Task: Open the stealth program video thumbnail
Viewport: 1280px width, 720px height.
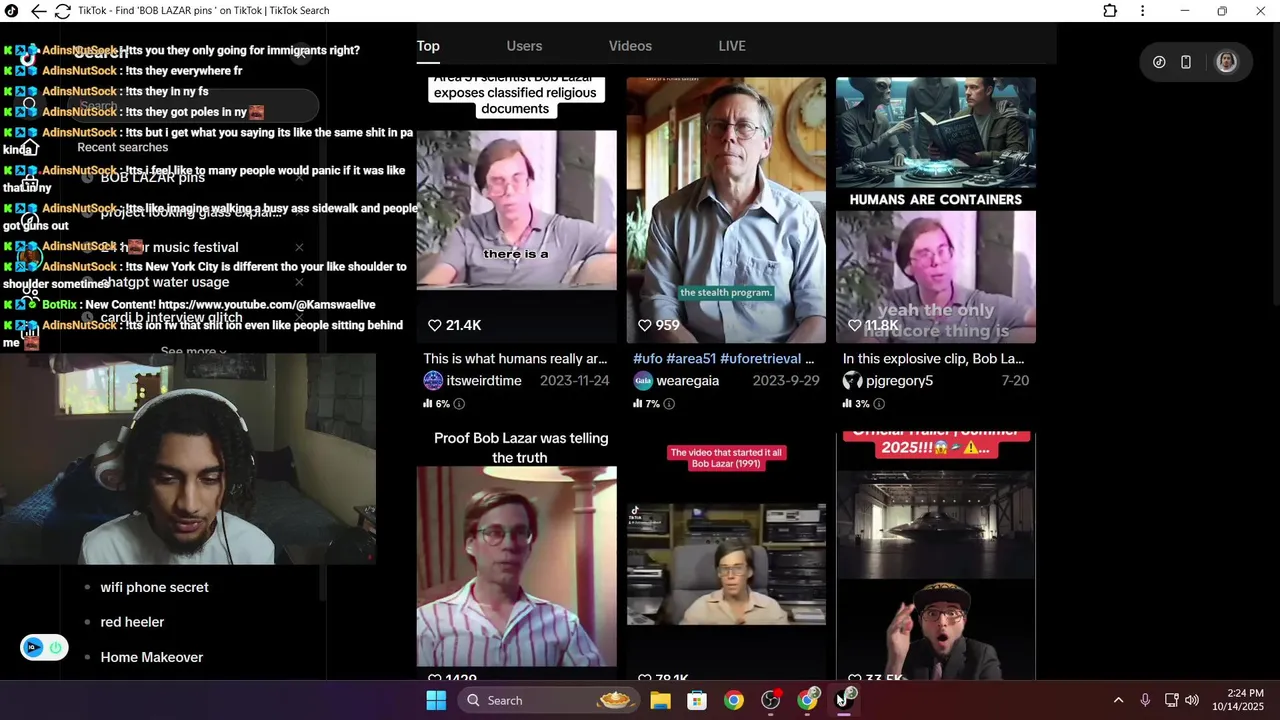Action: tap(726, 210)
